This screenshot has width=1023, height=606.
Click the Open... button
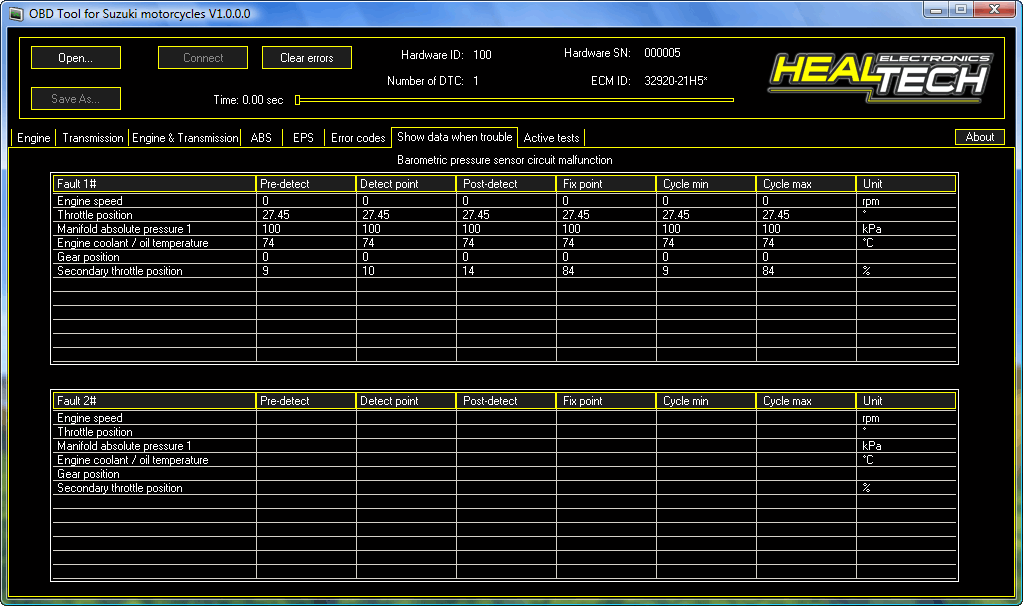click(x=76, y=57)
